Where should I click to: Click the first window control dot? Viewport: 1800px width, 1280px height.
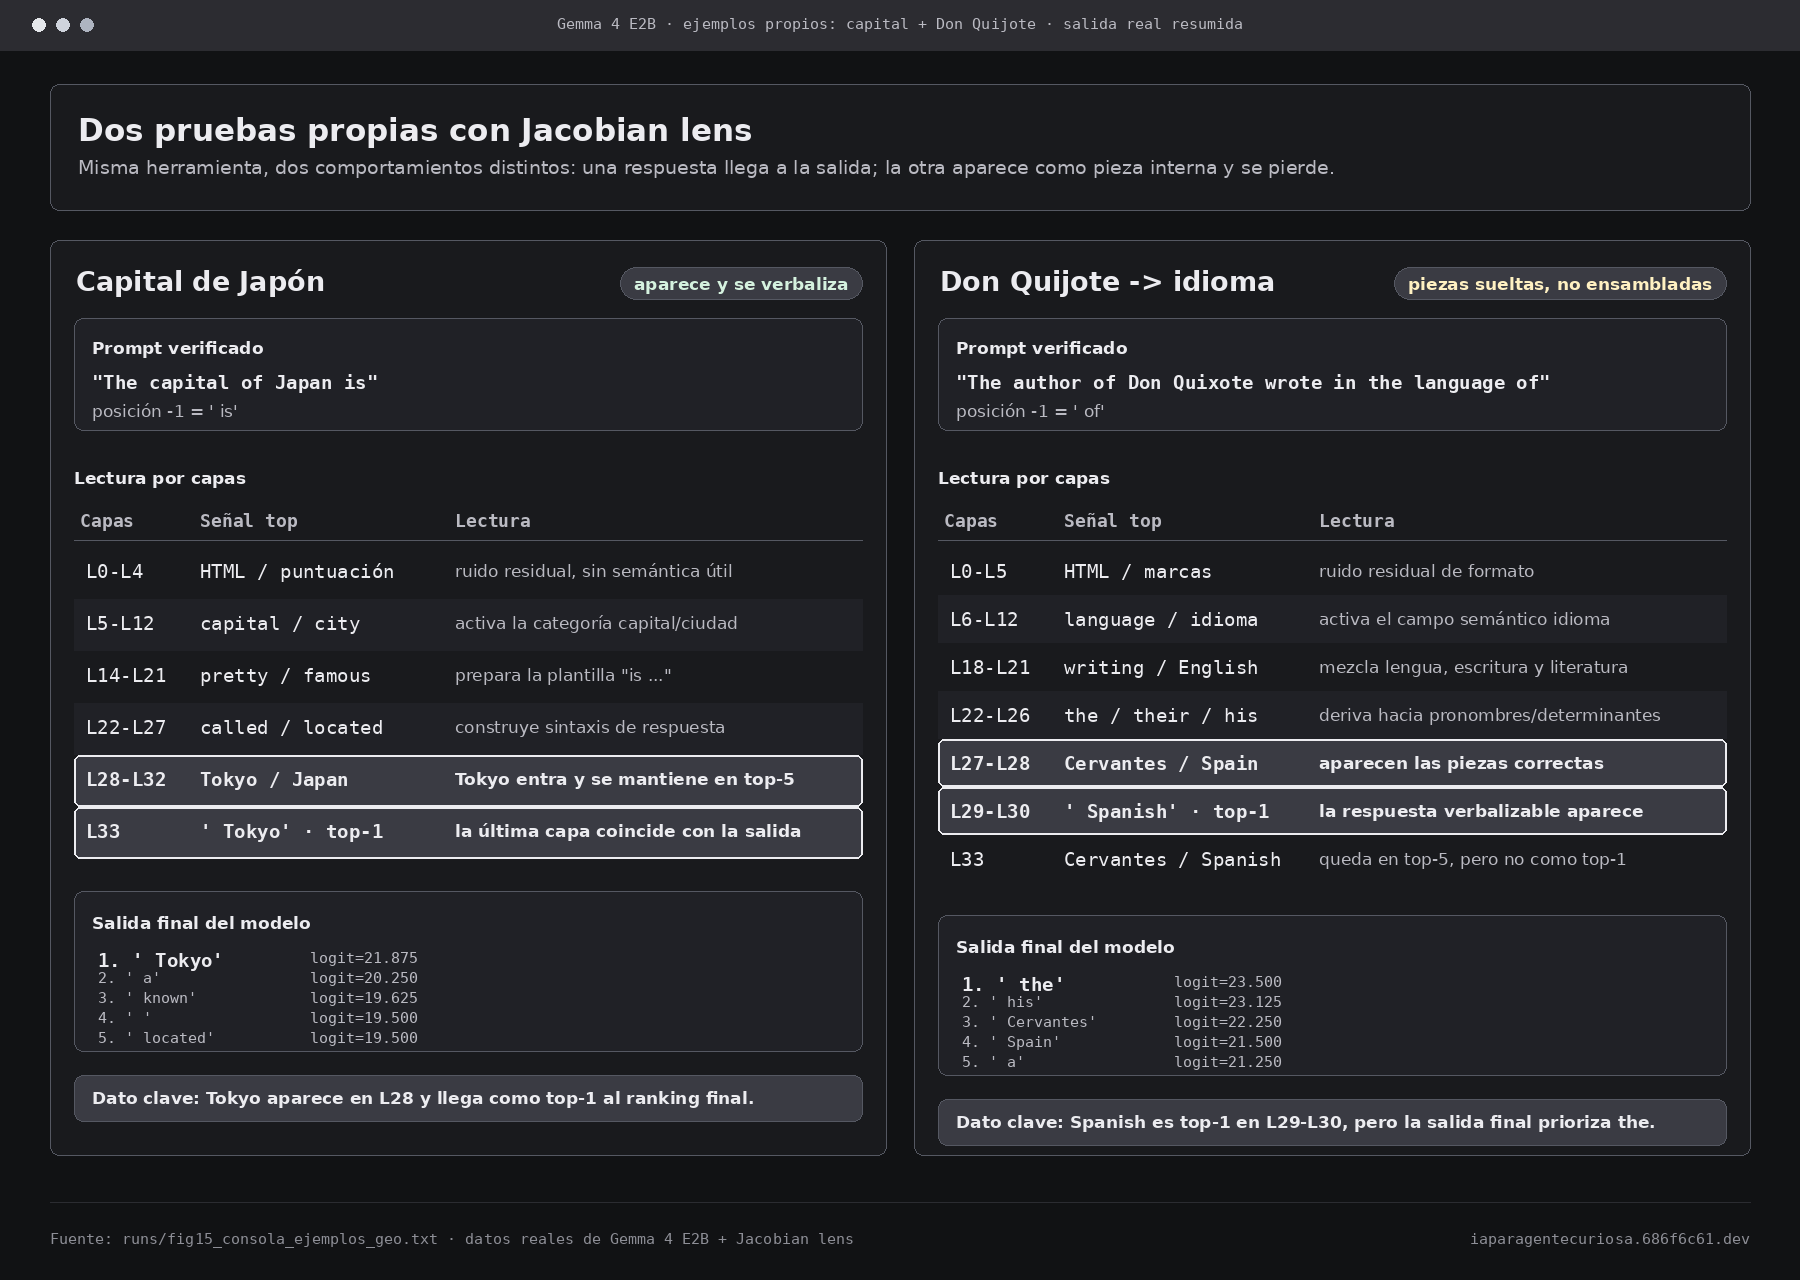pos(39,25)
